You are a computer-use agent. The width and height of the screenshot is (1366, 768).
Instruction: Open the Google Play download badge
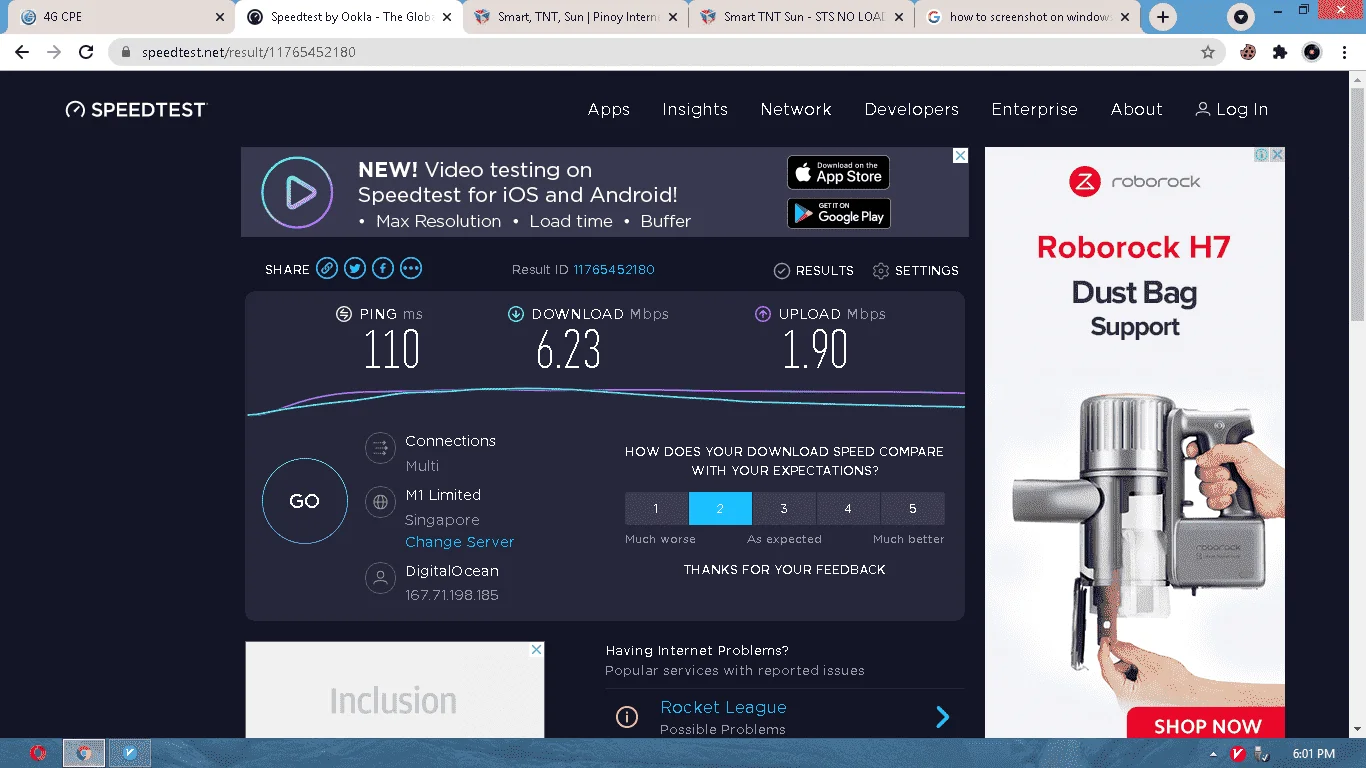point(838,212)
